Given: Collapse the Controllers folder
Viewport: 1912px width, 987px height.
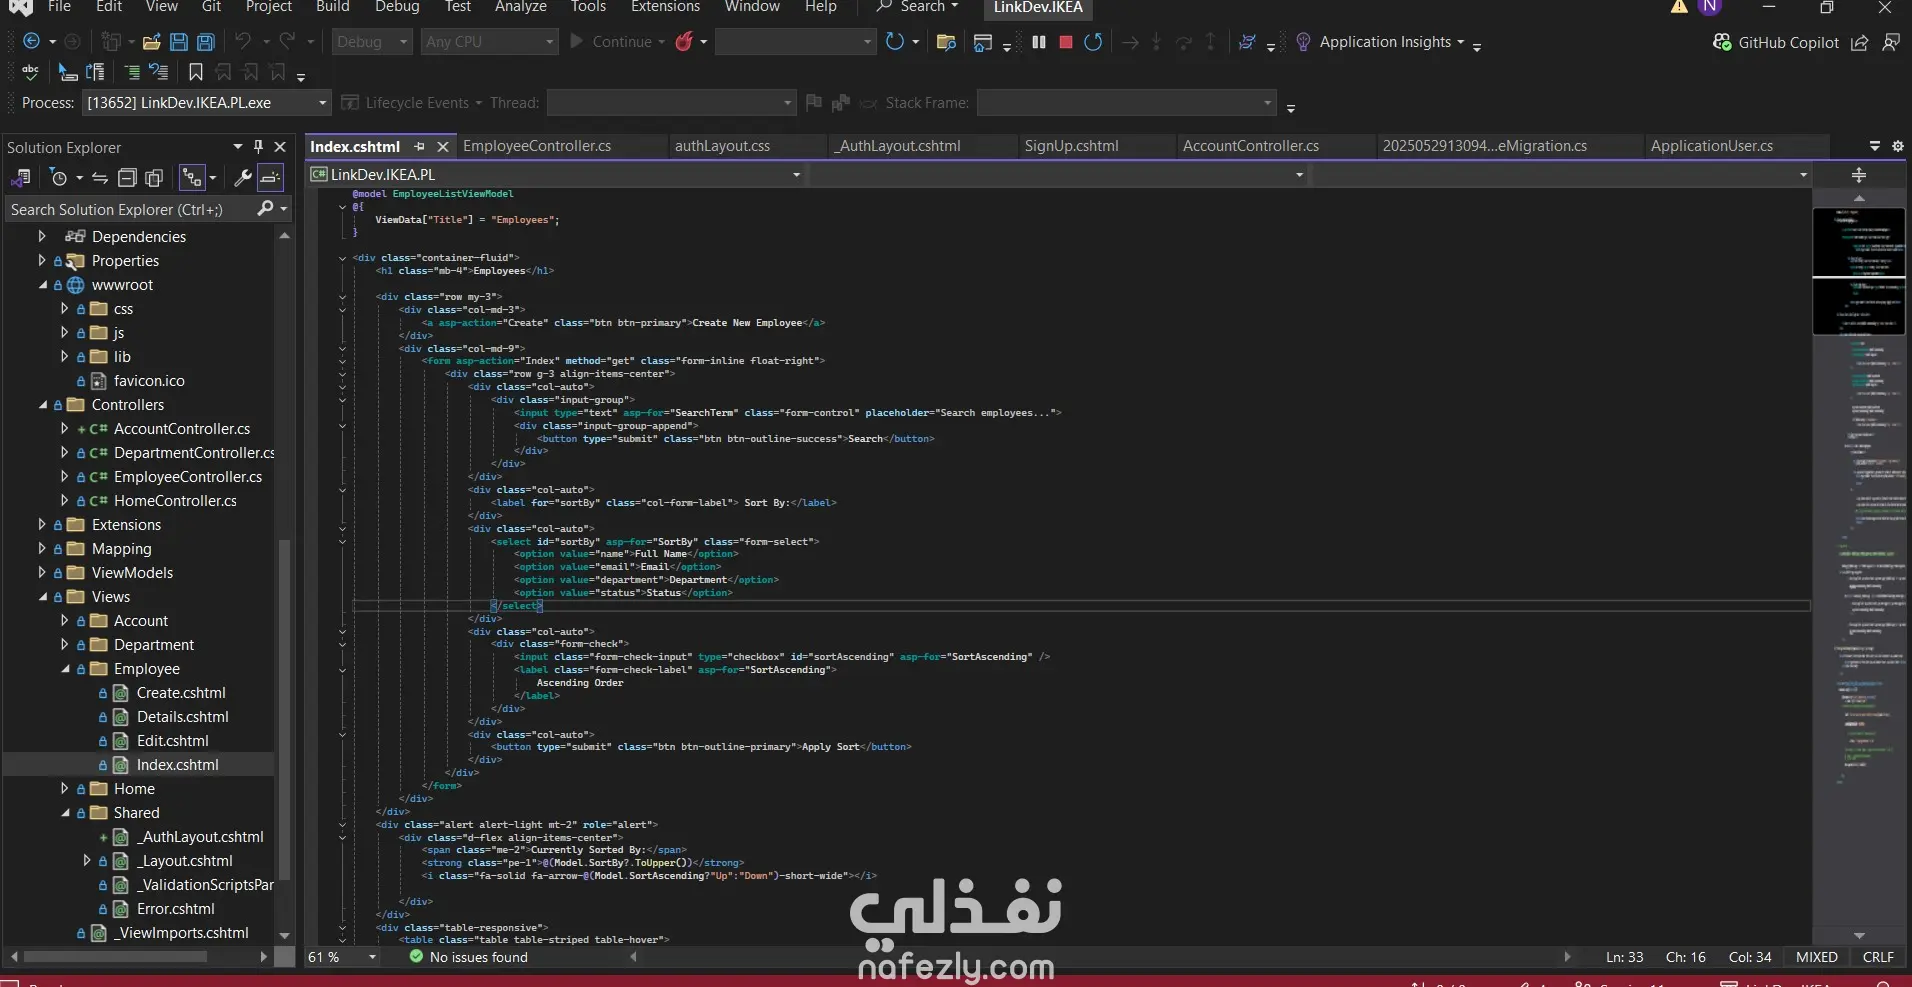Looking at the screenshot, I should 43,405.
